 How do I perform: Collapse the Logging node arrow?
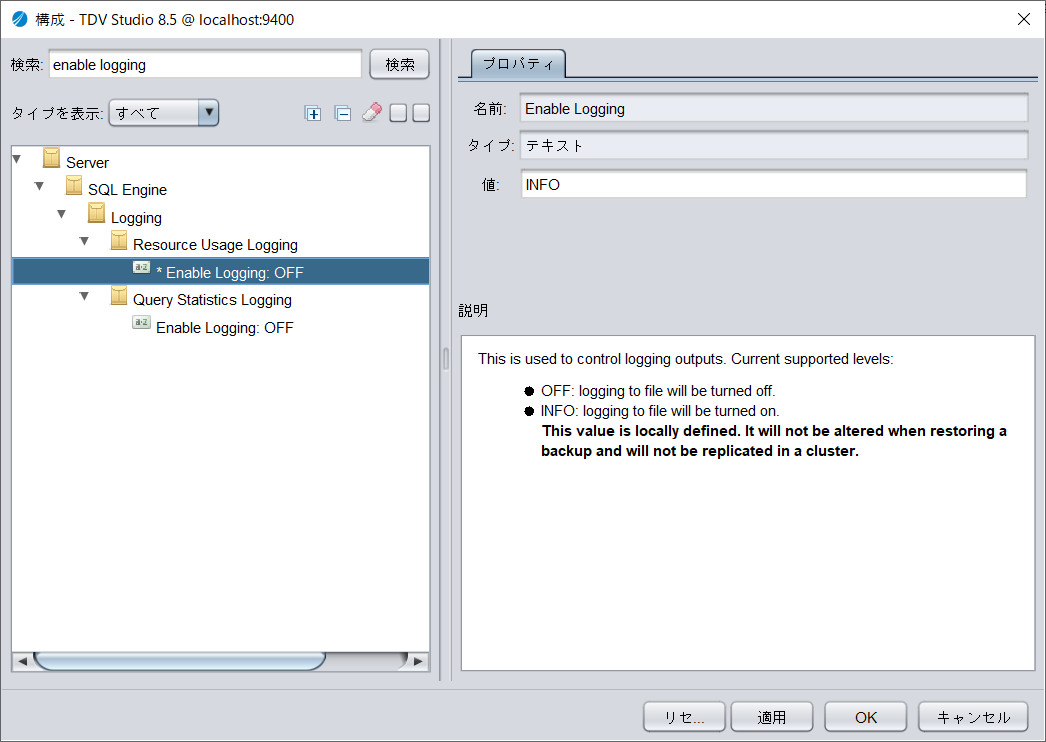(x=61, y=214)
